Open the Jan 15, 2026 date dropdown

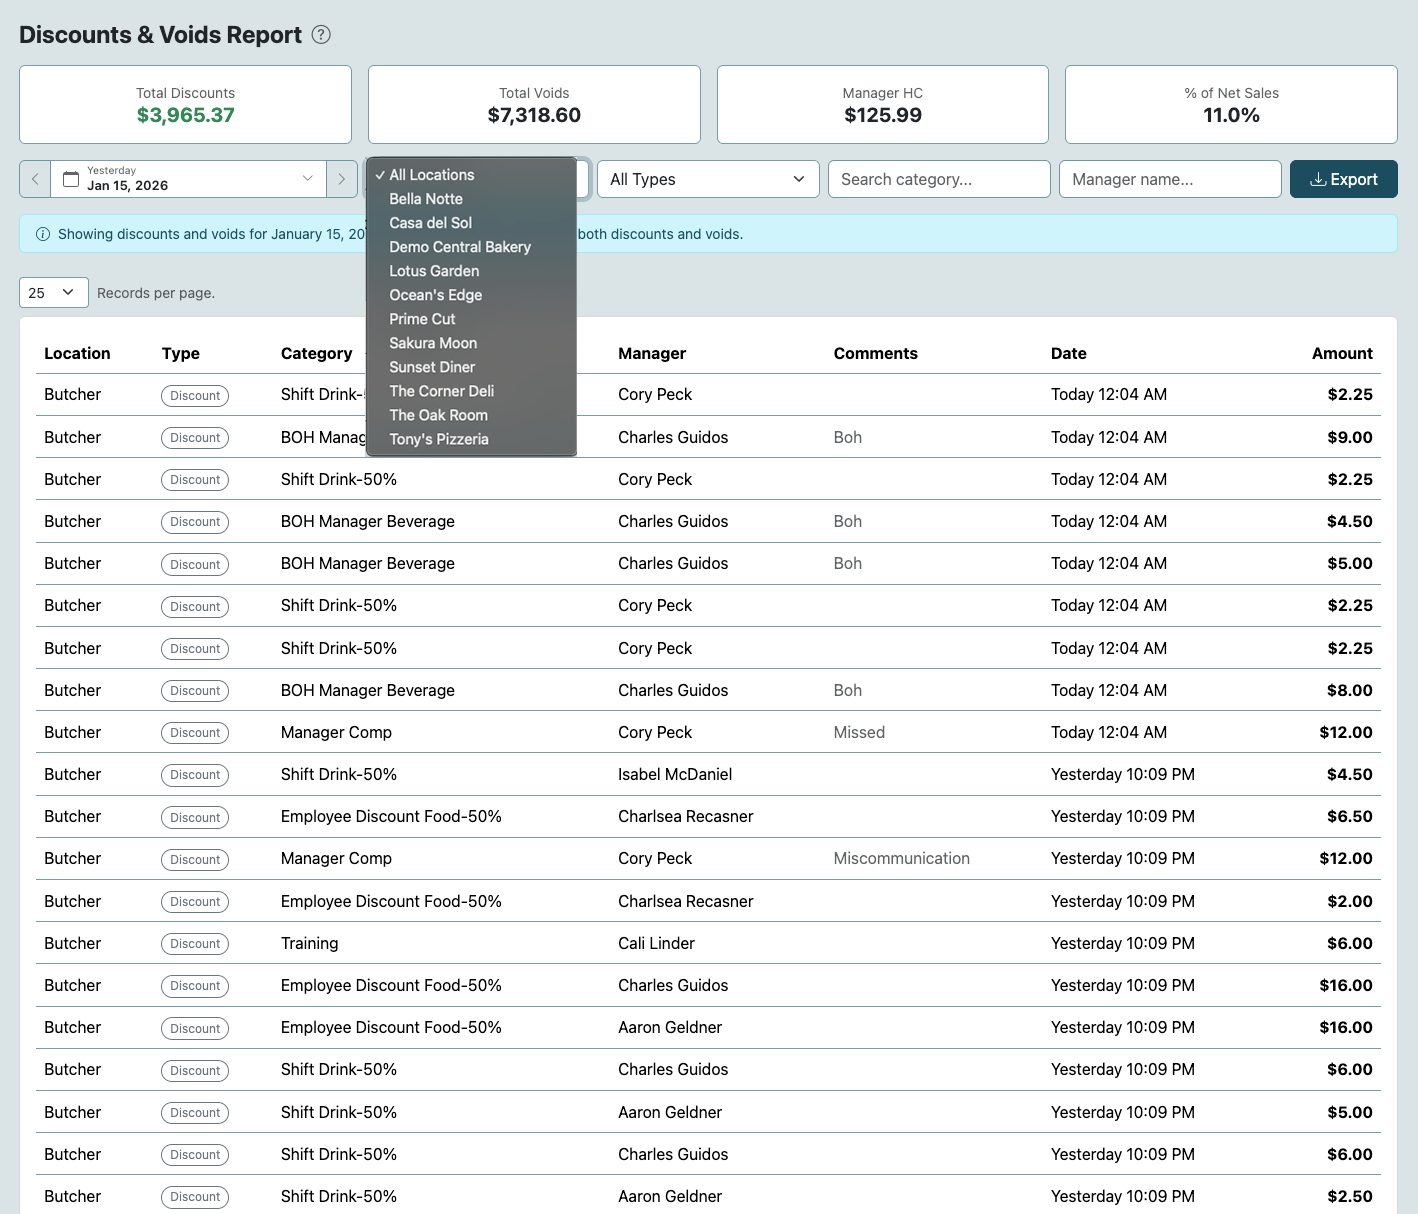[190, 179]
